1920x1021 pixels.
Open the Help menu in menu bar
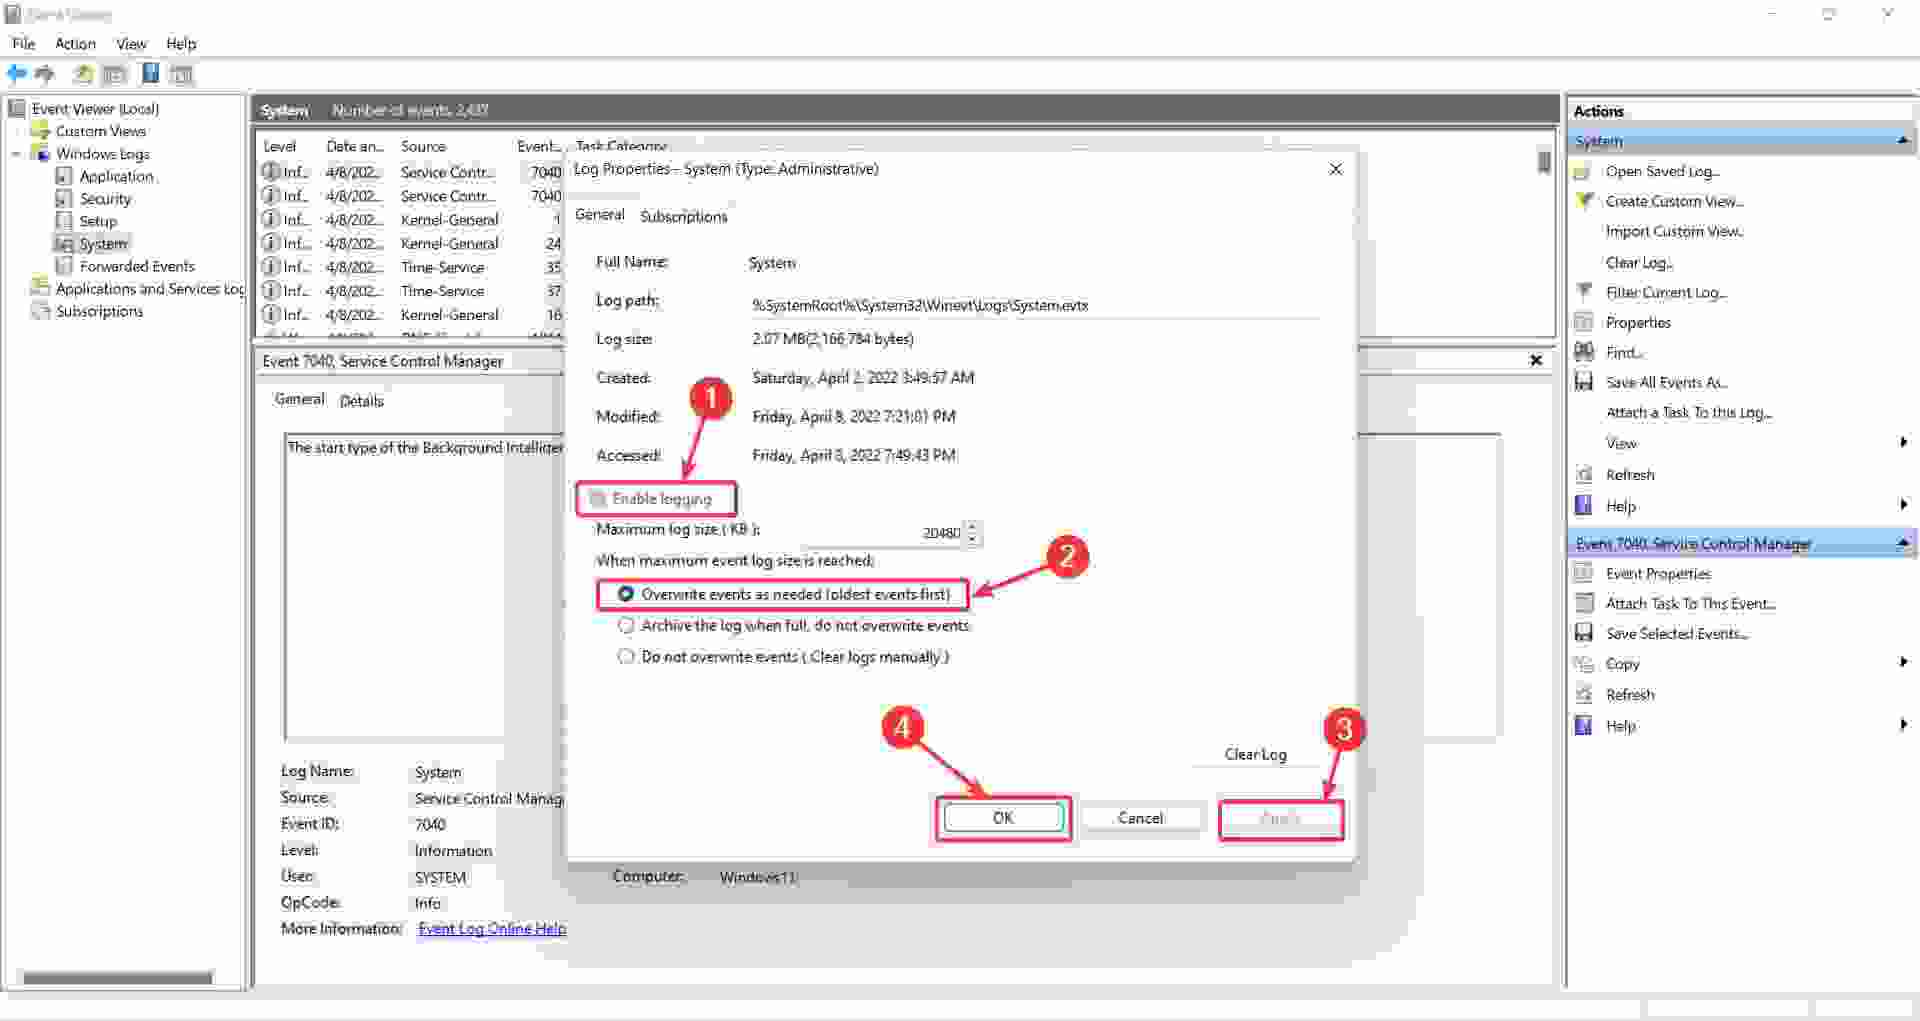(x=181, y=43)
